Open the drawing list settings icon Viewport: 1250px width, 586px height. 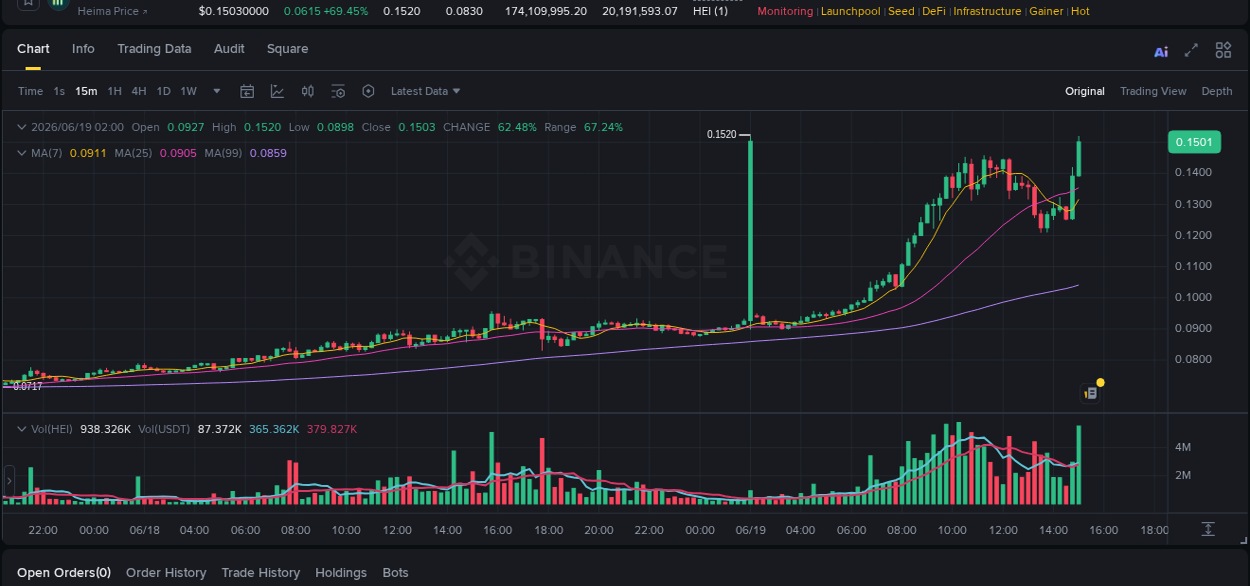click(x=338, y=91)
